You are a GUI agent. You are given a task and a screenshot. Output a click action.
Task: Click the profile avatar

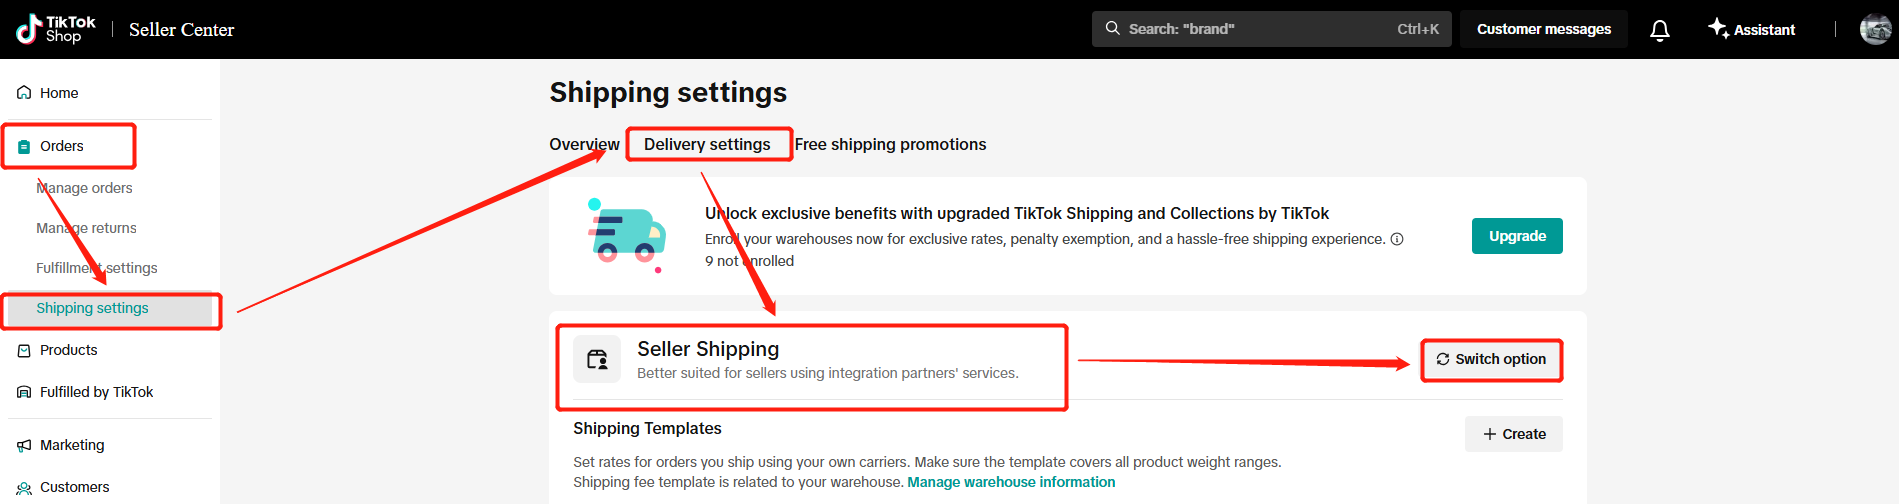[1876, 29]
